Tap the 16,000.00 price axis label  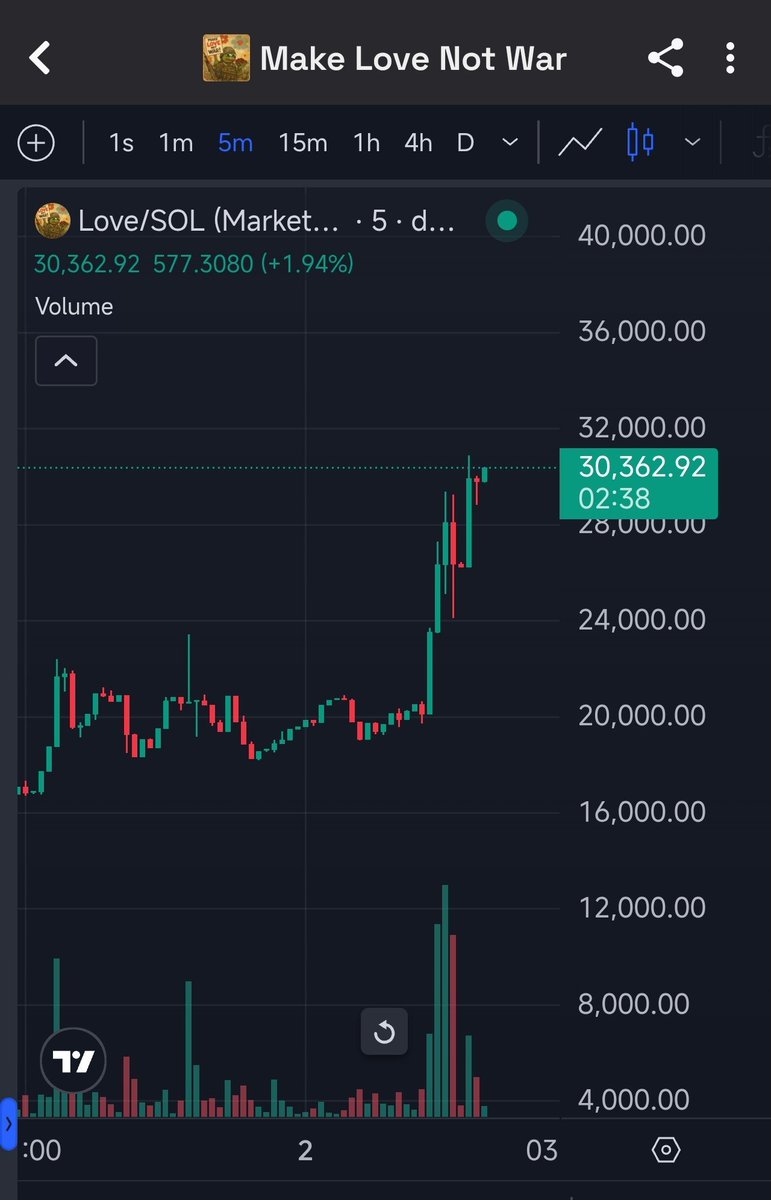(642, 812)
